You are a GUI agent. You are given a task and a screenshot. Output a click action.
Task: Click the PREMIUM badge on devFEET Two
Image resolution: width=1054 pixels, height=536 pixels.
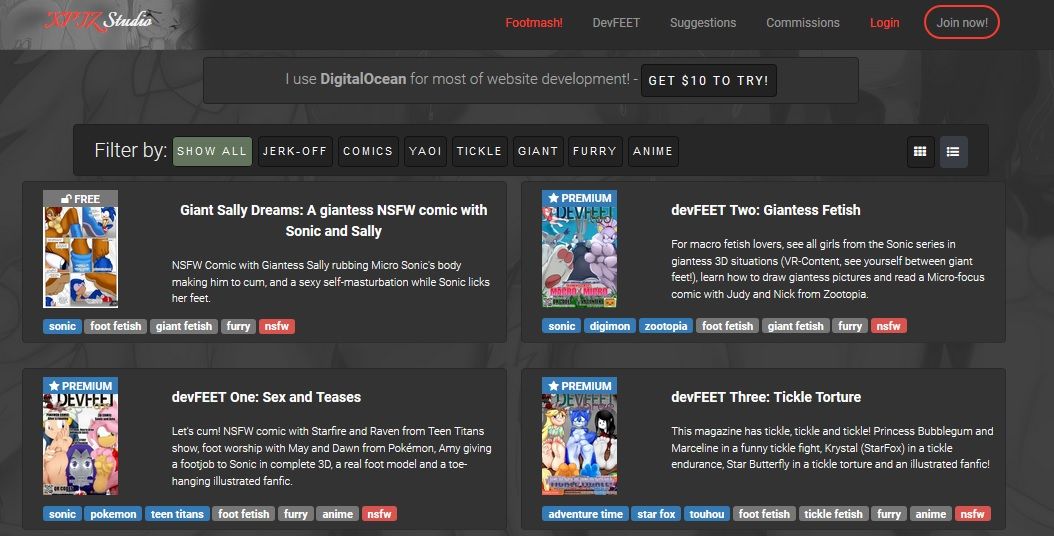click(x=579, y=198)
